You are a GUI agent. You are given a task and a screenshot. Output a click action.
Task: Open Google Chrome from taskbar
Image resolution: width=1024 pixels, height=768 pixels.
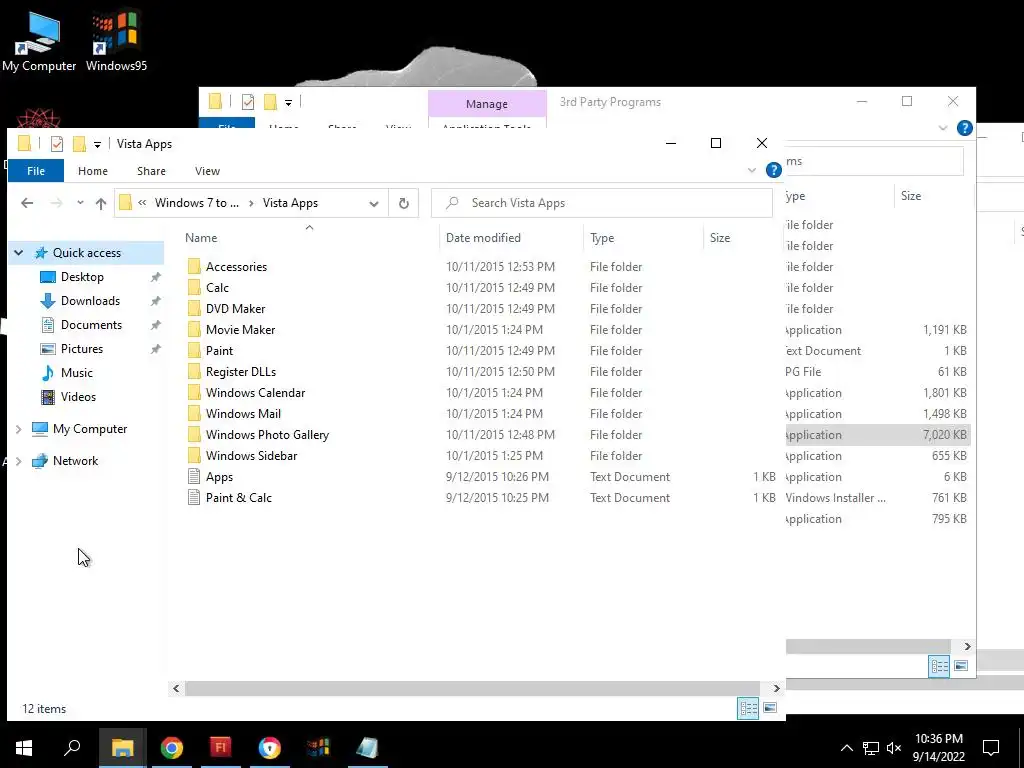[x=172, y=748]
